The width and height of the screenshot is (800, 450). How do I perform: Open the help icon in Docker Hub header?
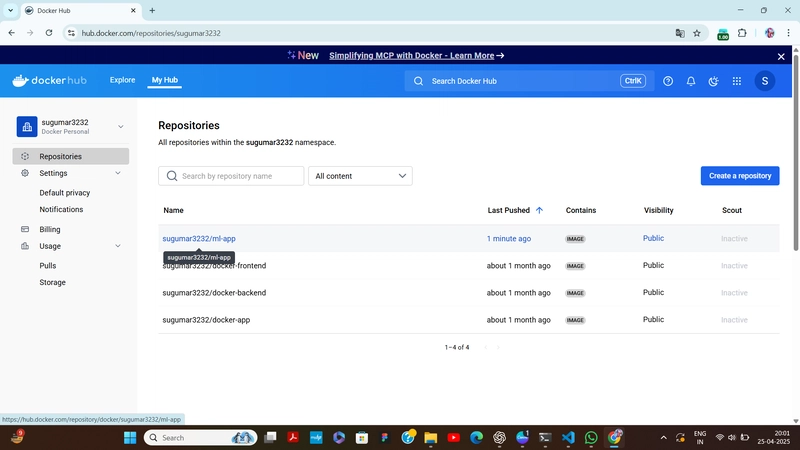pos(668,81)
